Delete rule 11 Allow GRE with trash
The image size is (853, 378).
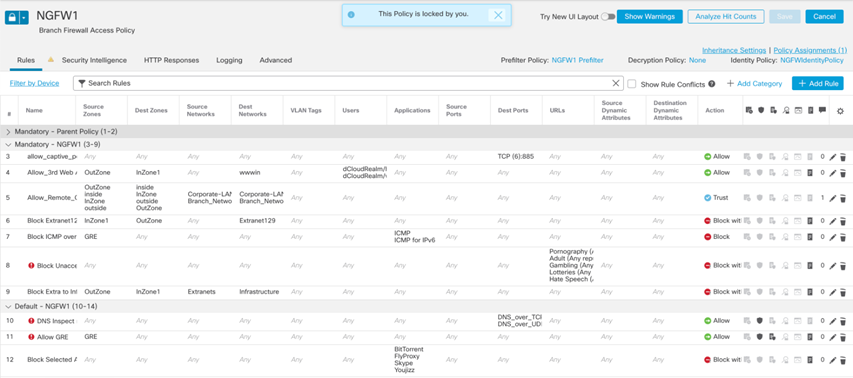click(843, 337)
